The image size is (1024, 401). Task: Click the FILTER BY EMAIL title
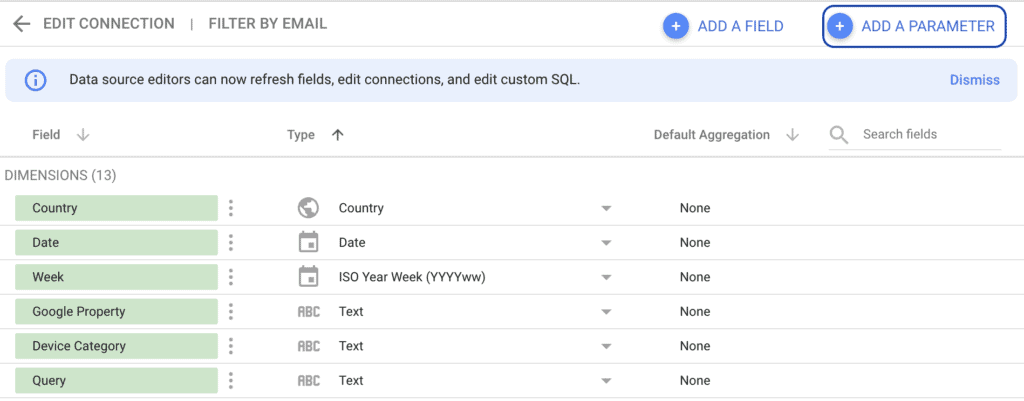[268, 24]
